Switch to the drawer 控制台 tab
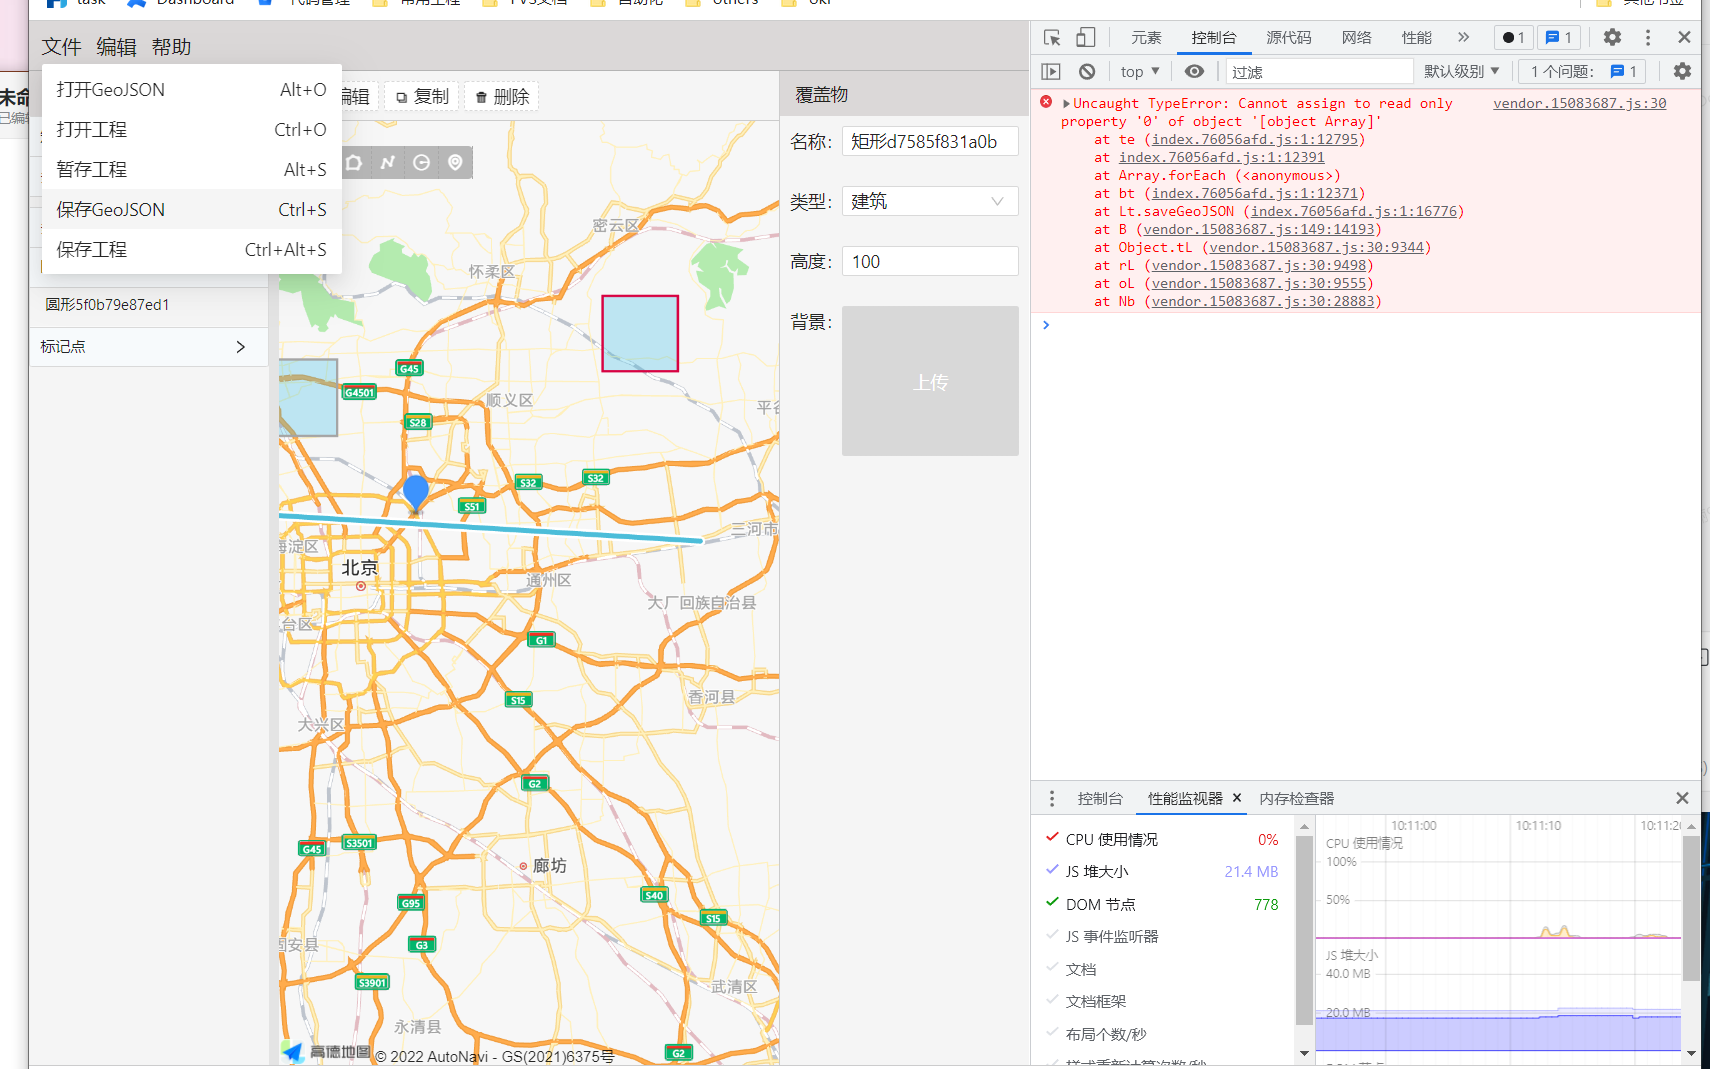The image size is (1710, 1069). pyautogui.click(x=1100, y=798)
